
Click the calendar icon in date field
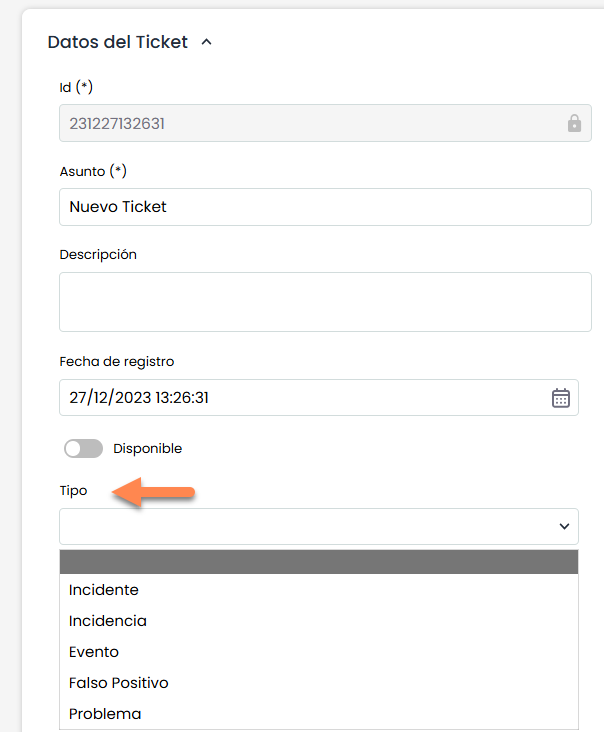pos(561,397)
